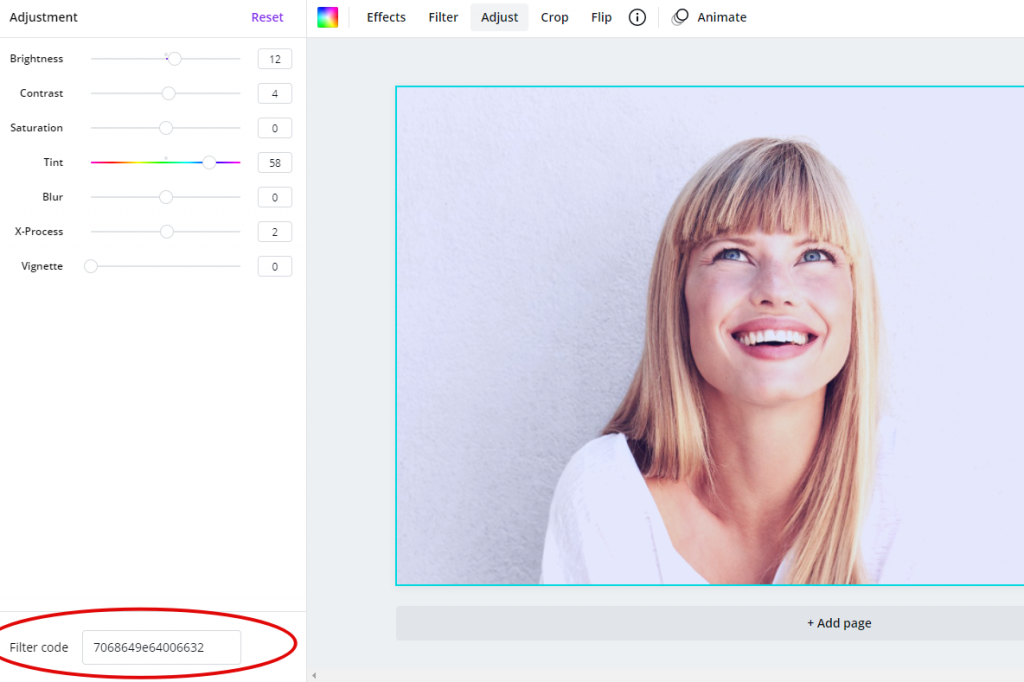
Task: Click the Blur slider handle
Action: pos(166,197)
